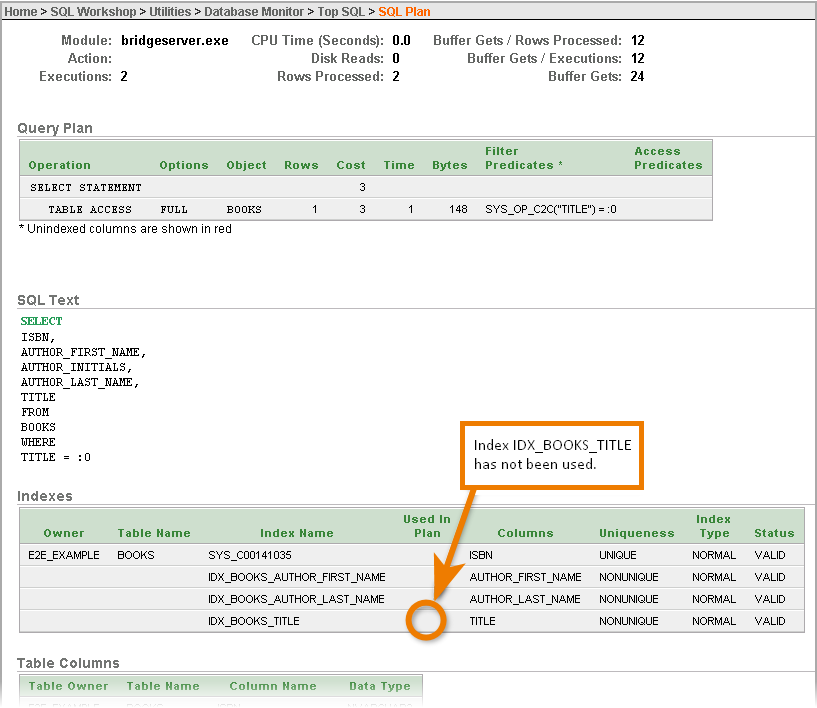Go to Utilities in the breadcrumb
The width and height of the screenshot is (817, 708).
pyautogui.click(x=170, y=12)
